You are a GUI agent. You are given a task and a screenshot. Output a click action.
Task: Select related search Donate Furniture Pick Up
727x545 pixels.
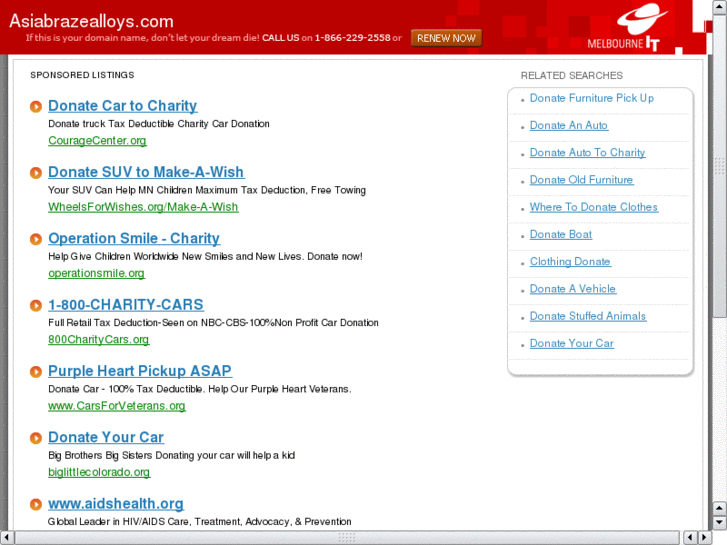click(592, 98)
